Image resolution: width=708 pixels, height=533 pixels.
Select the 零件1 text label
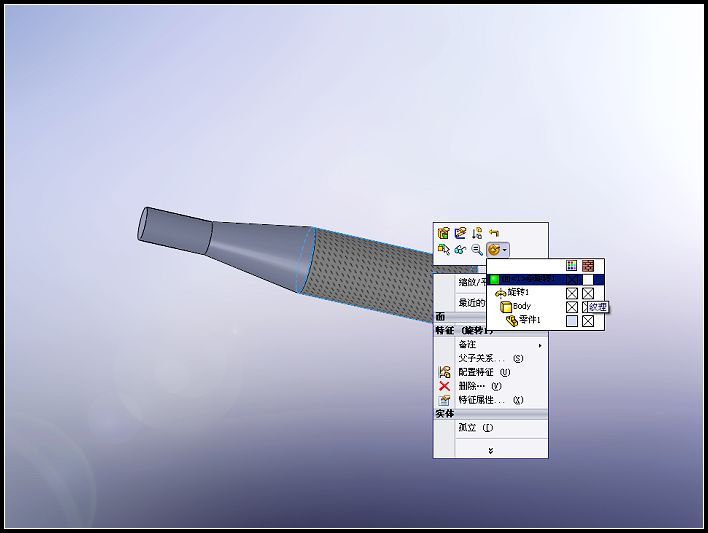[x=529, y=320]
